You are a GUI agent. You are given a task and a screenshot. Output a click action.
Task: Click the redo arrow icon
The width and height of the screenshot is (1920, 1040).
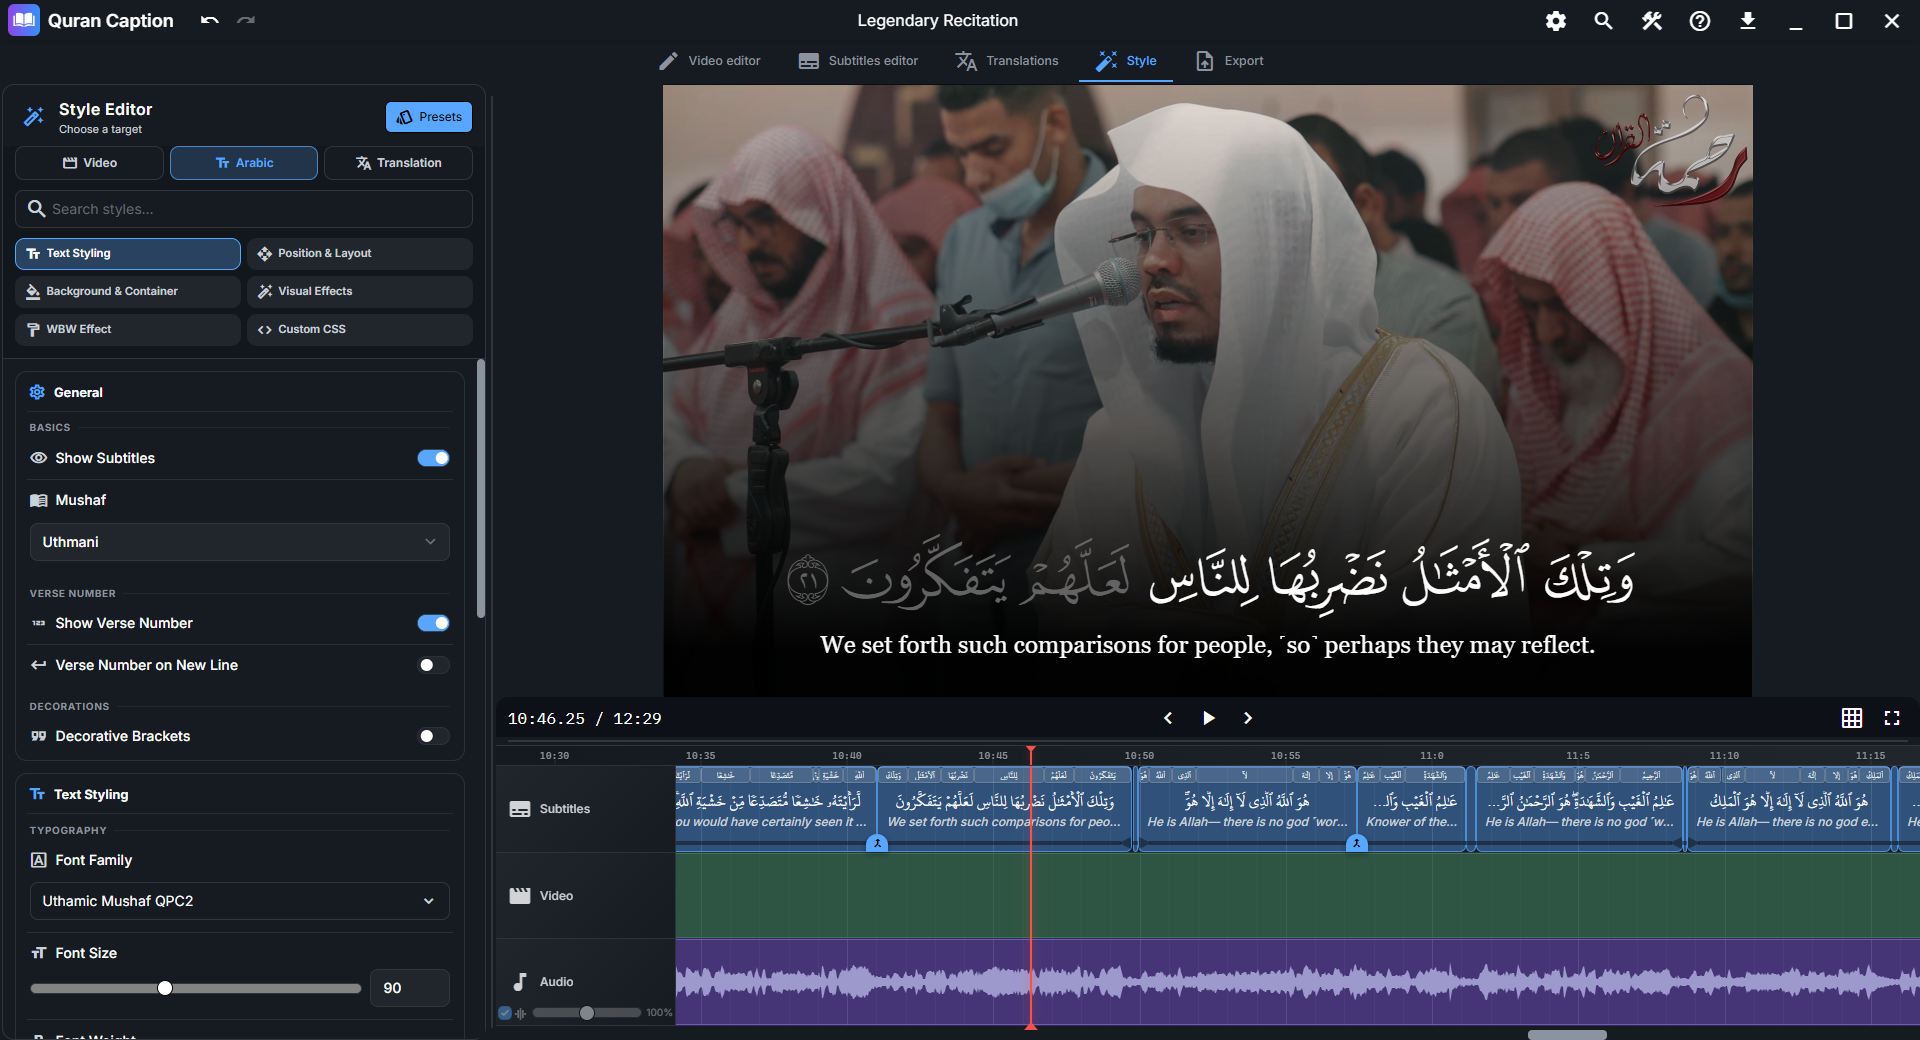[x=246, y=20]
